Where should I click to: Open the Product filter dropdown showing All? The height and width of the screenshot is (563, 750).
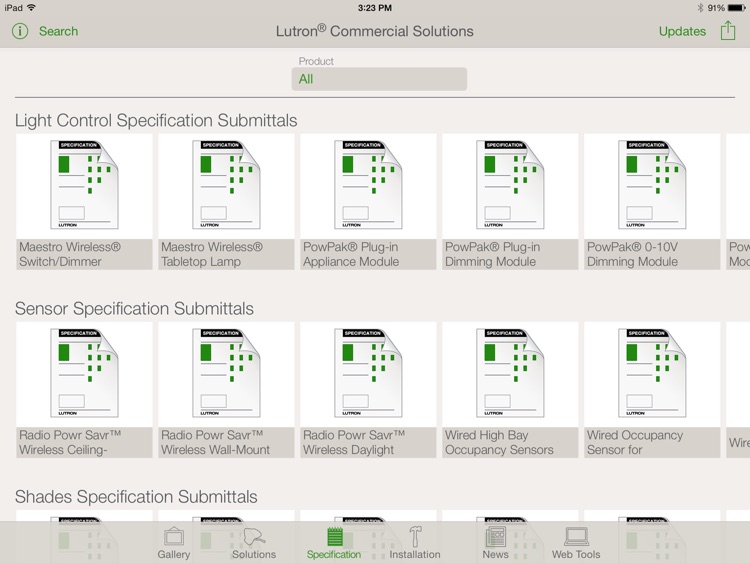click(379, 79)
